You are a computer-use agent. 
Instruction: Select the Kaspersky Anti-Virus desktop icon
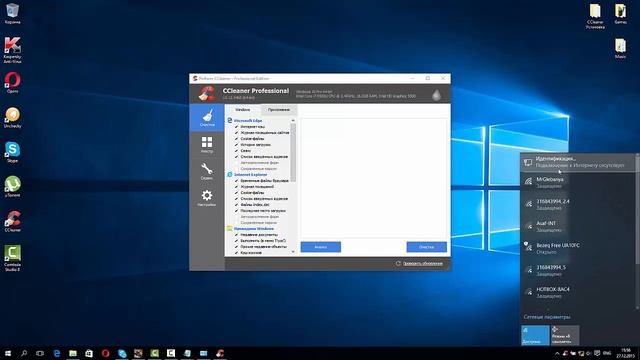click(12, 50)
